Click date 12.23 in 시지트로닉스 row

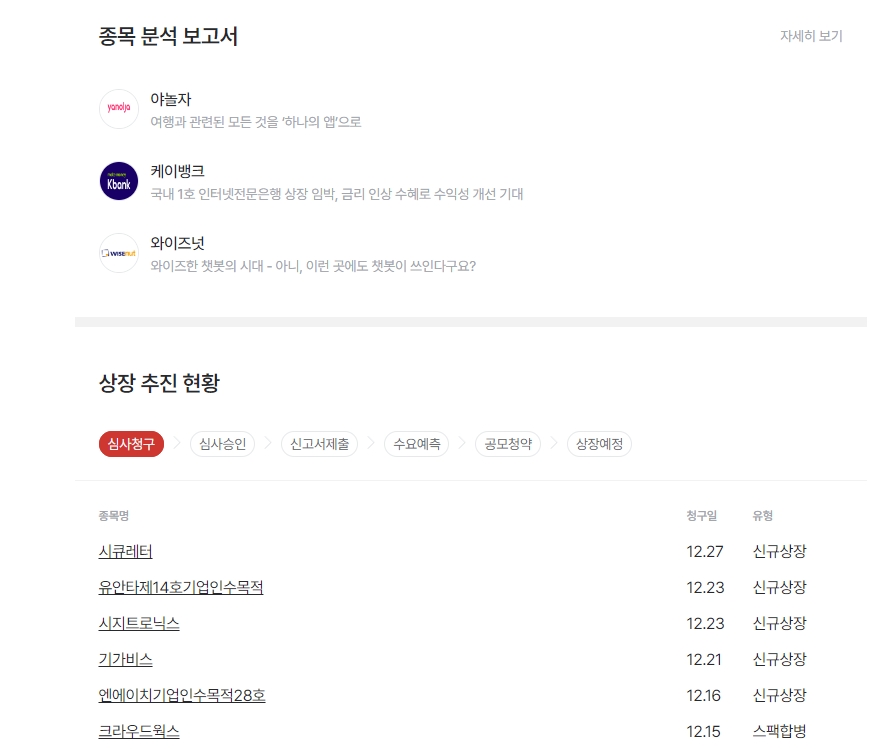tap(706, 624)
